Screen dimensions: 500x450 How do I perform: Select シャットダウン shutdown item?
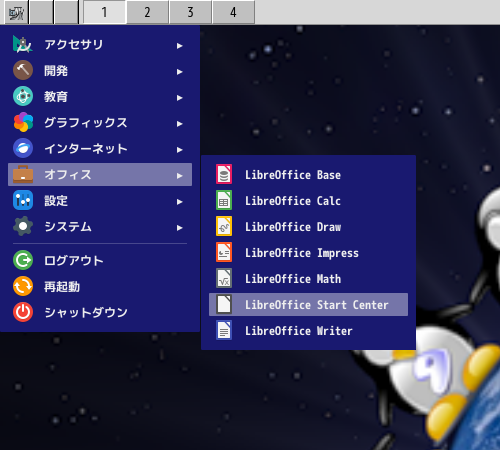pyautogui.click(x=100, y=312)
